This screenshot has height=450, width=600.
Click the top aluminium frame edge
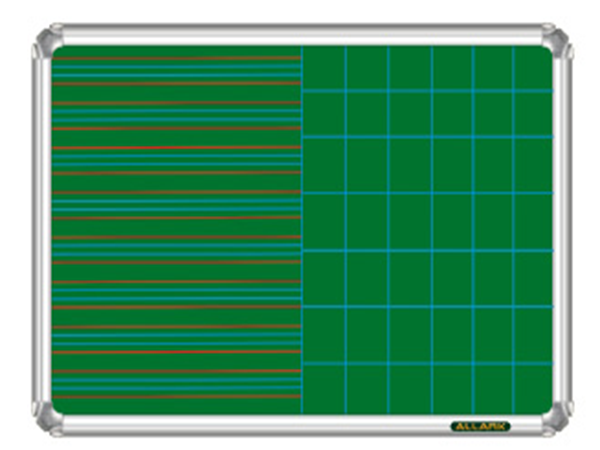pyautogui.click(x=300, y=33)
